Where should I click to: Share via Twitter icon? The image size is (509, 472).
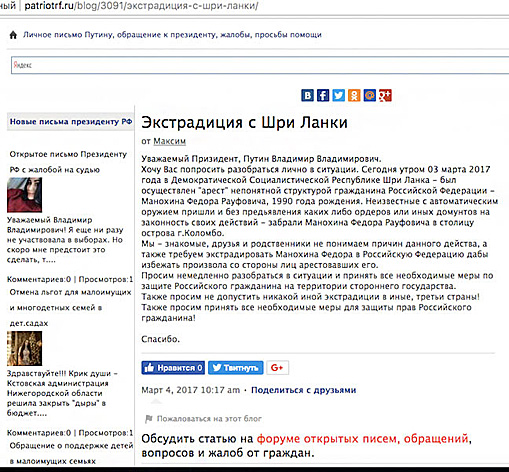point(339,95)
